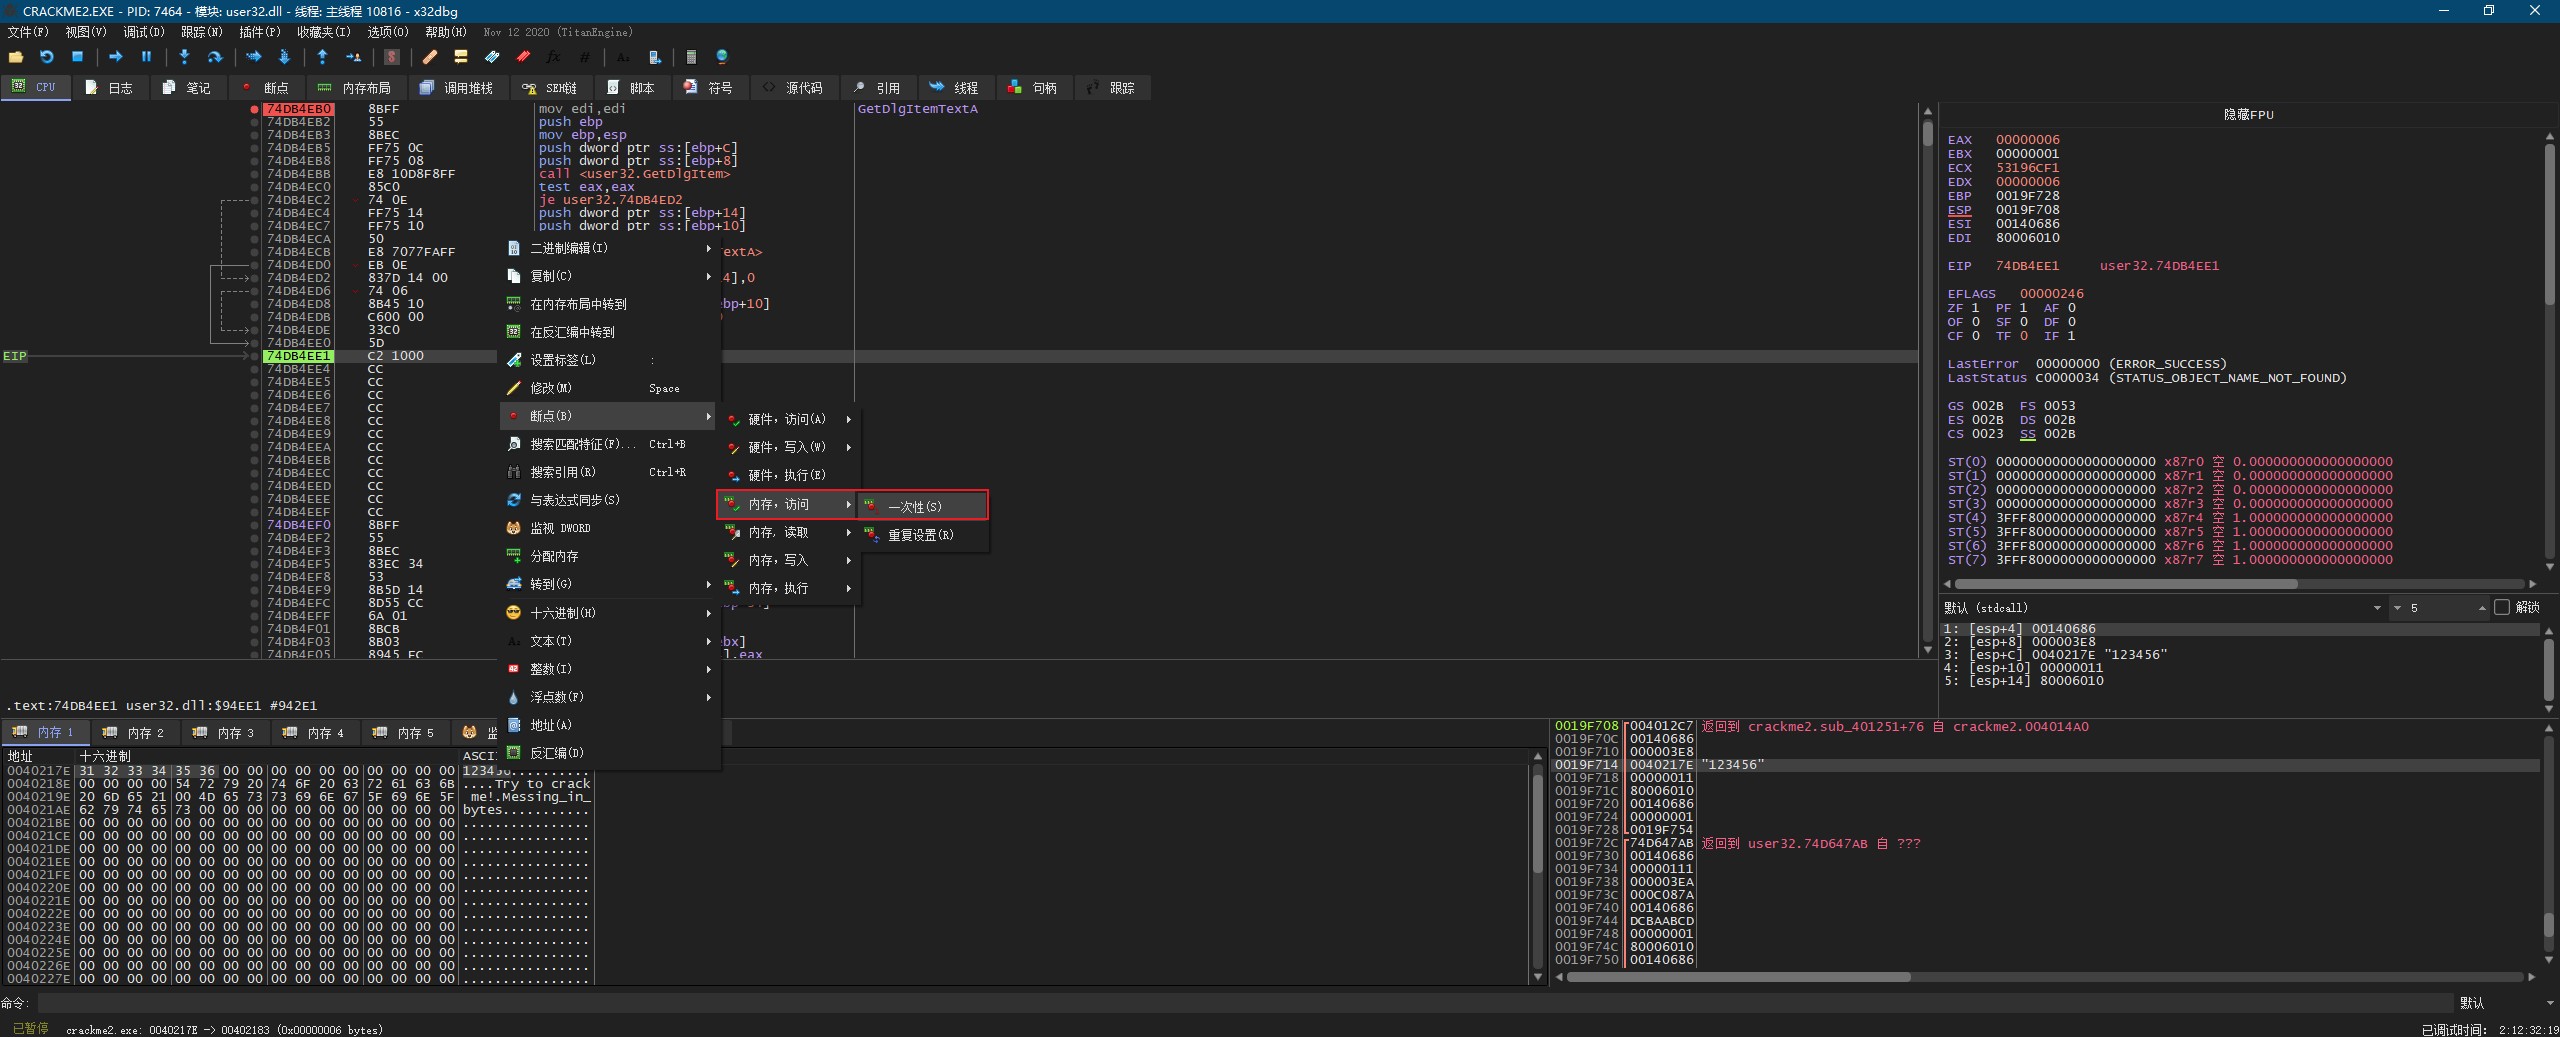This screenshot has width=2560, height=1037.
Task: Pause execution with the pause icon
Action: 146,57
